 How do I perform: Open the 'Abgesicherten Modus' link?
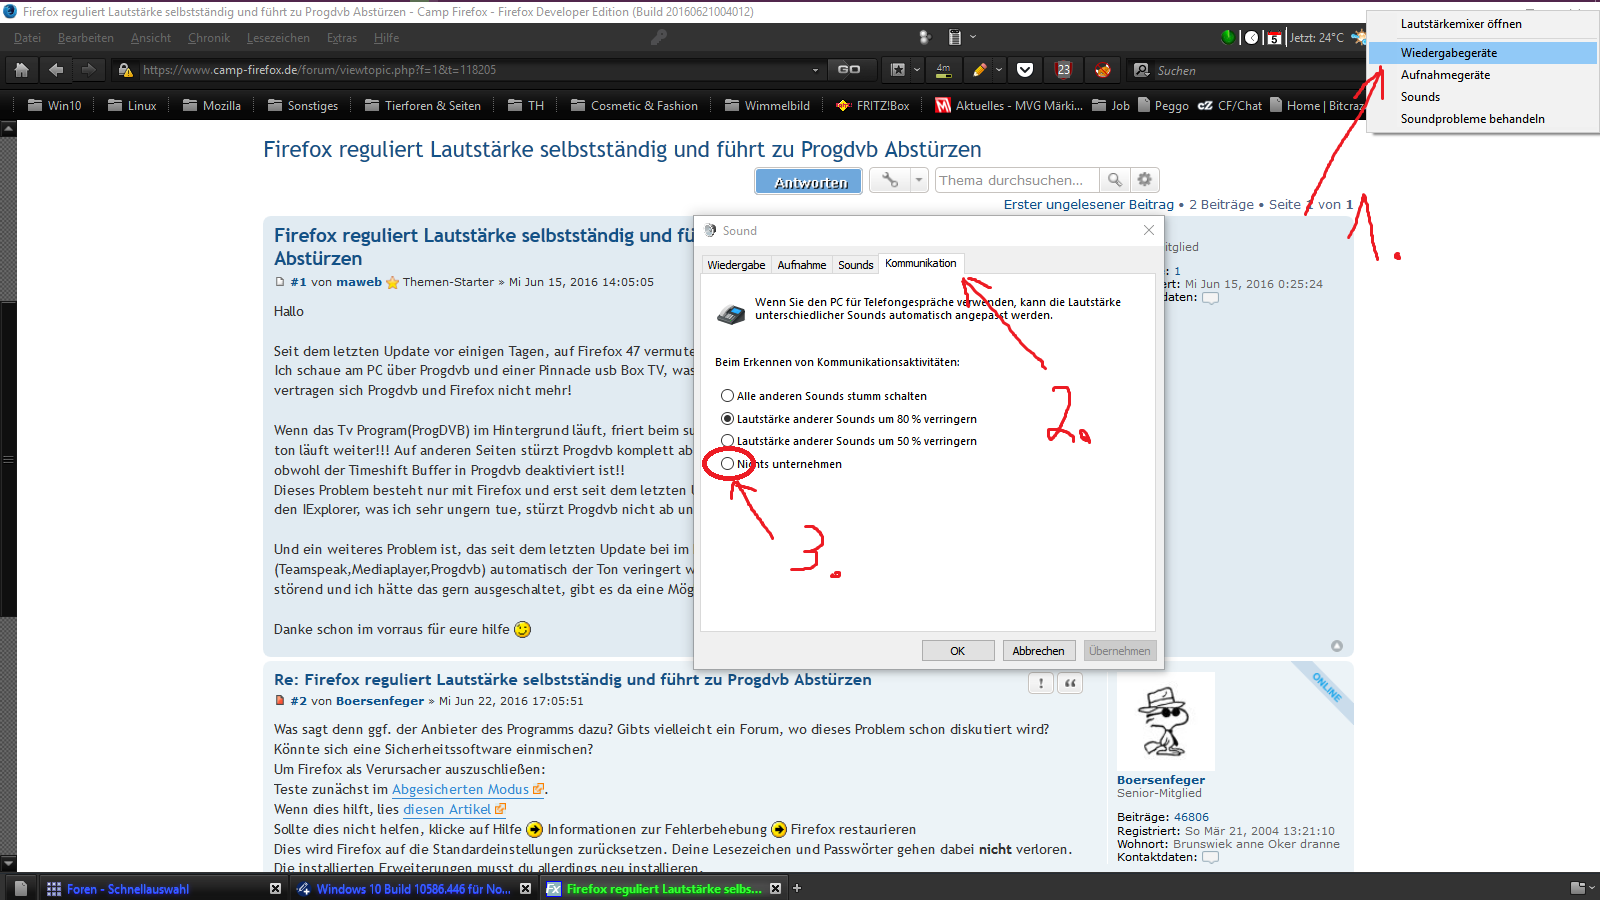[x=460, y=790]
